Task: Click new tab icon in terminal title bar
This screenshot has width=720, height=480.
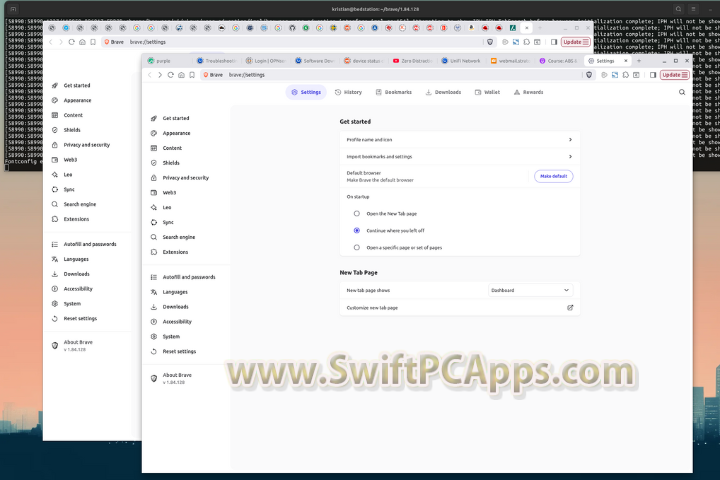Action: coord(13,9)
